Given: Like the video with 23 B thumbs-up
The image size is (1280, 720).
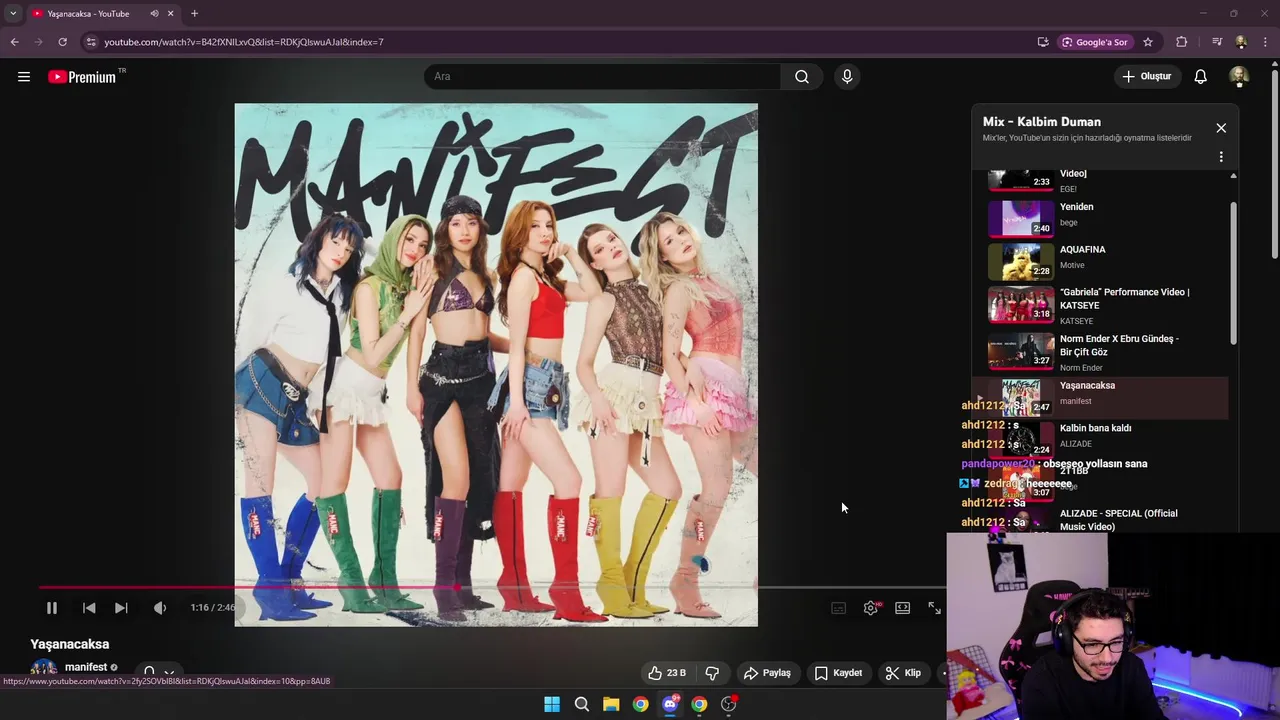Looking at the screenshot, I should point(666,673).
